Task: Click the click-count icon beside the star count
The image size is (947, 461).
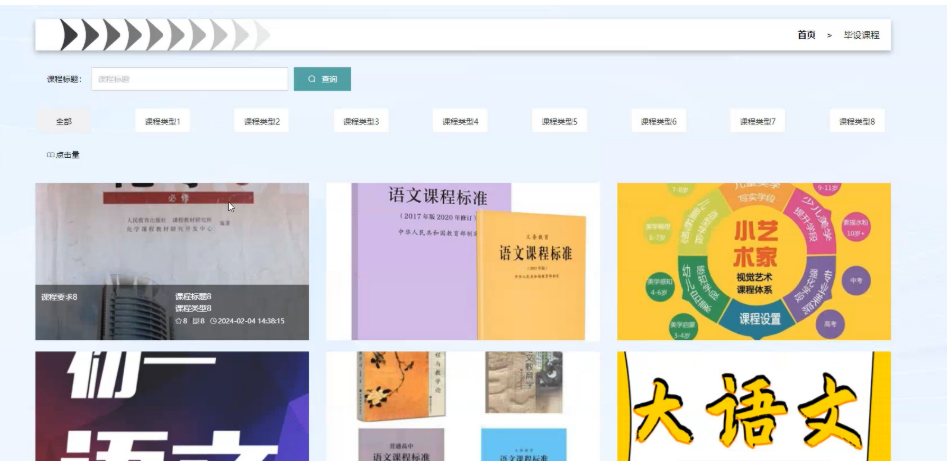Action: click(196, 321)
